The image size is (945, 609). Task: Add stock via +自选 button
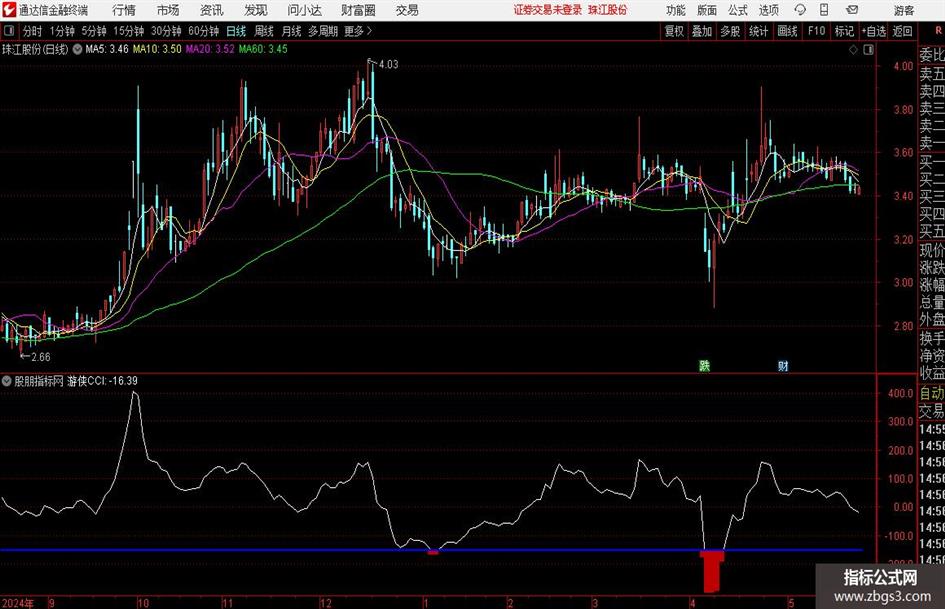point(873,31)
